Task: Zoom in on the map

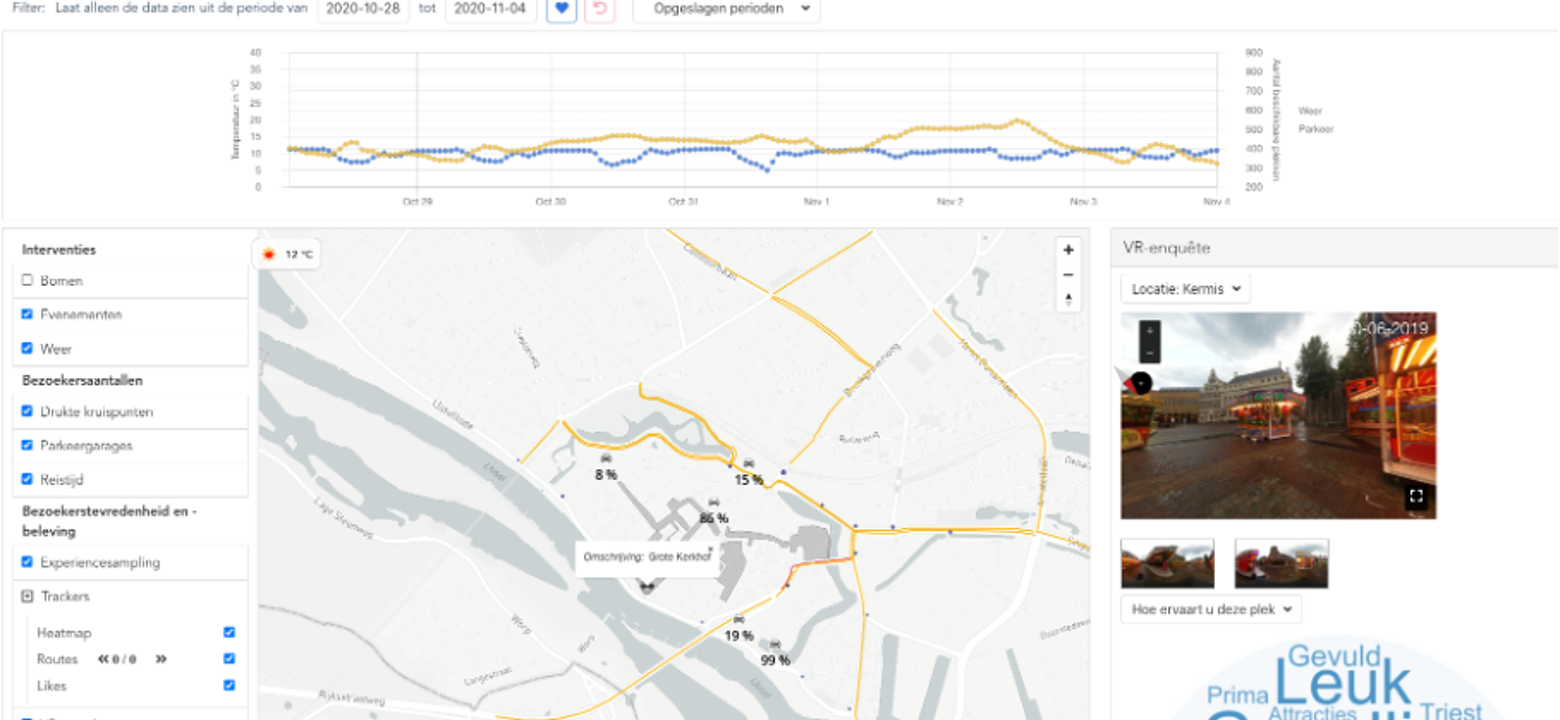Action: pyautogui.click(x=1068, y=250)
